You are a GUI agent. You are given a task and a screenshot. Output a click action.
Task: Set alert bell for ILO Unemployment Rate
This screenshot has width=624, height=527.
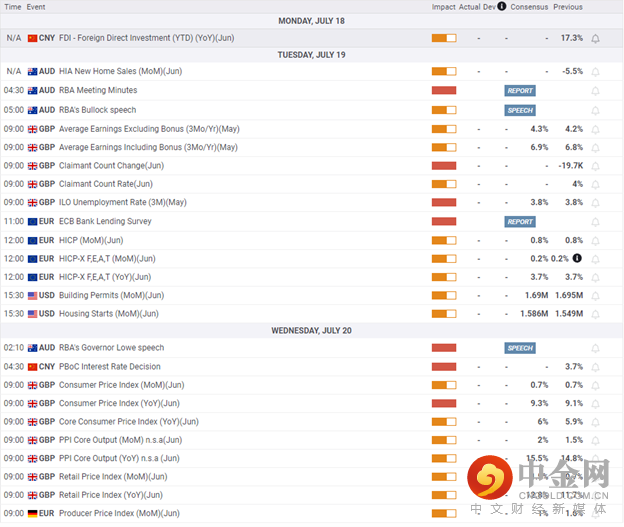point(595,203)
